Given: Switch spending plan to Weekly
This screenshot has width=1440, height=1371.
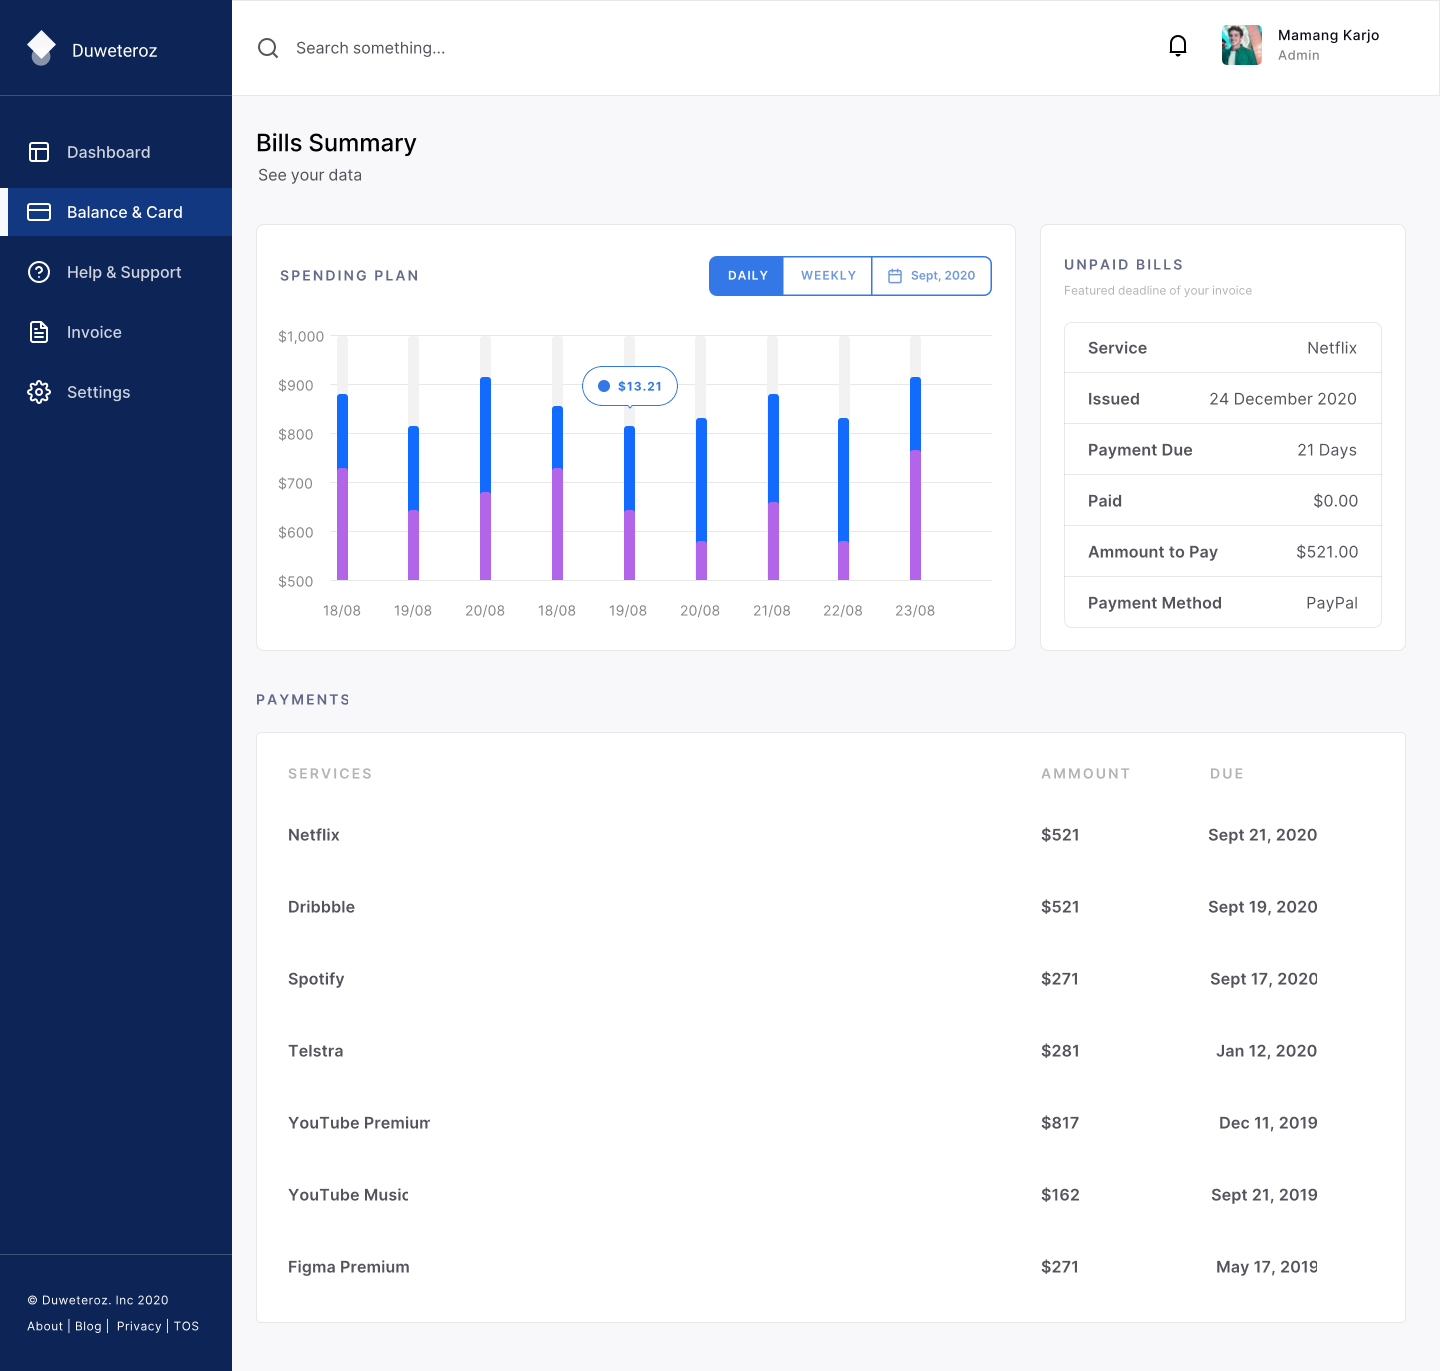Looking at the screenshot, I should pos(828,276).
